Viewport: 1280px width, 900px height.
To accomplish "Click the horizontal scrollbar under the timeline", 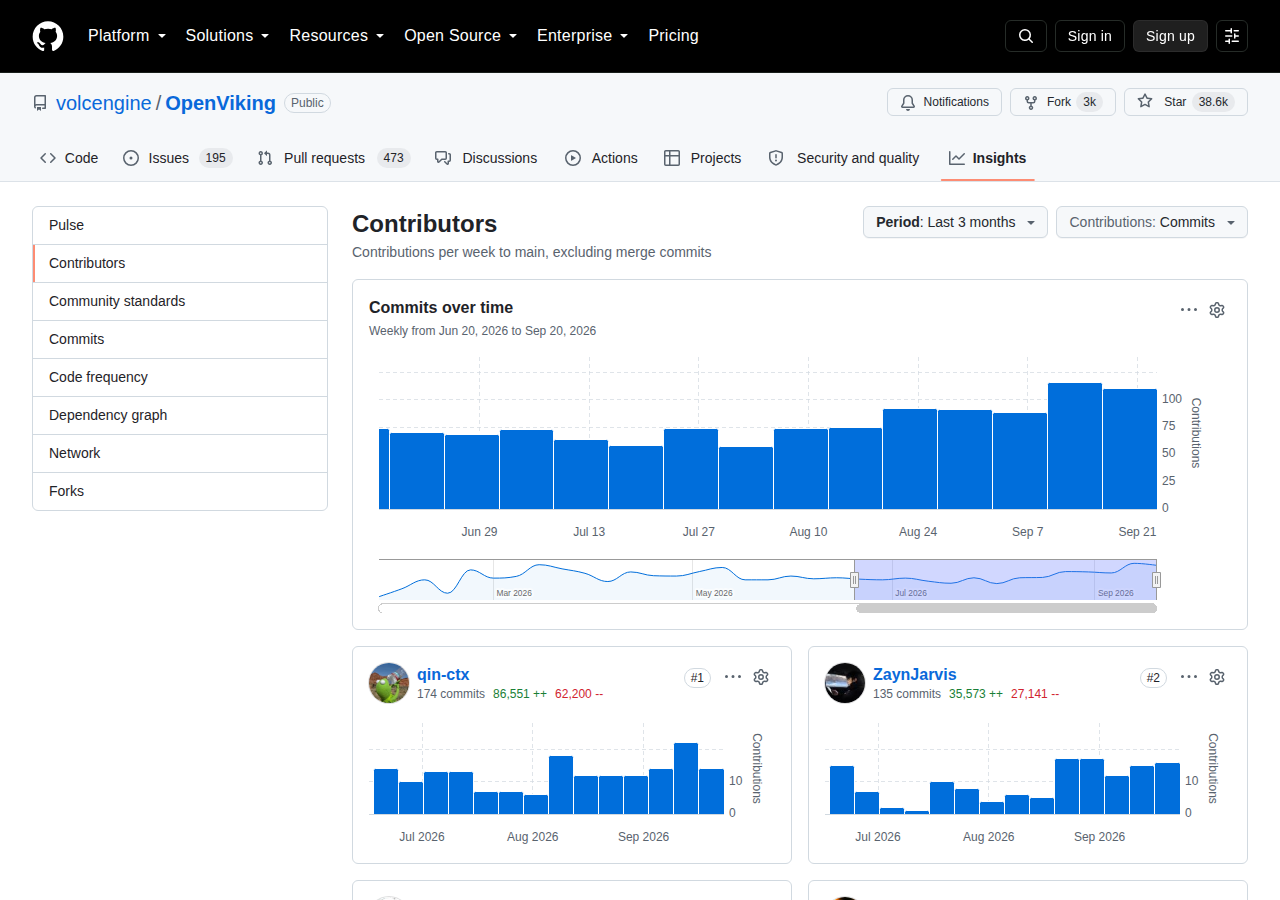I will pyautogui.click(x=1006, y=608).
